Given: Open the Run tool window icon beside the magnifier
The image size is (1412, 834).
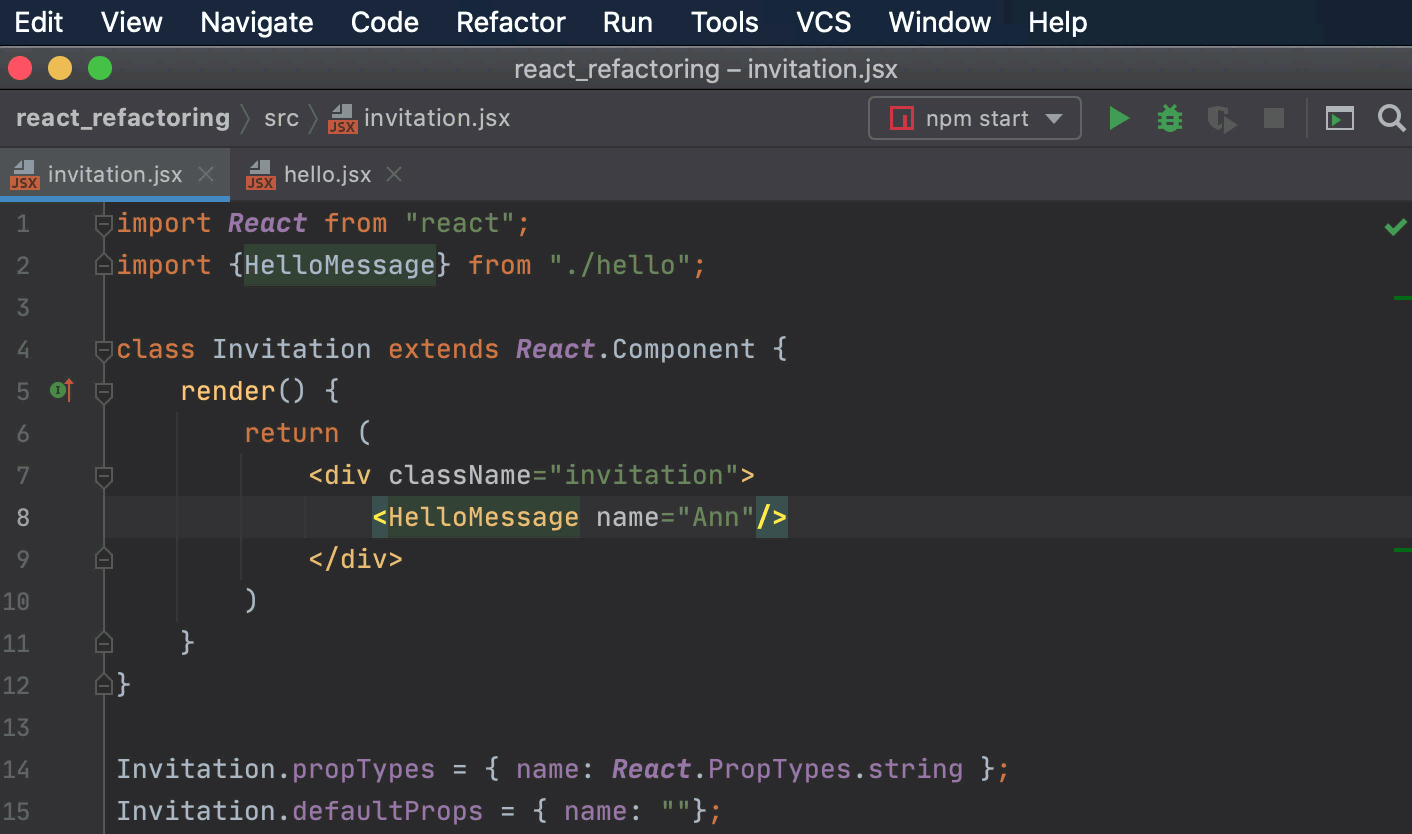Looking at the screenshot, I should click(x=1340, y=118).
